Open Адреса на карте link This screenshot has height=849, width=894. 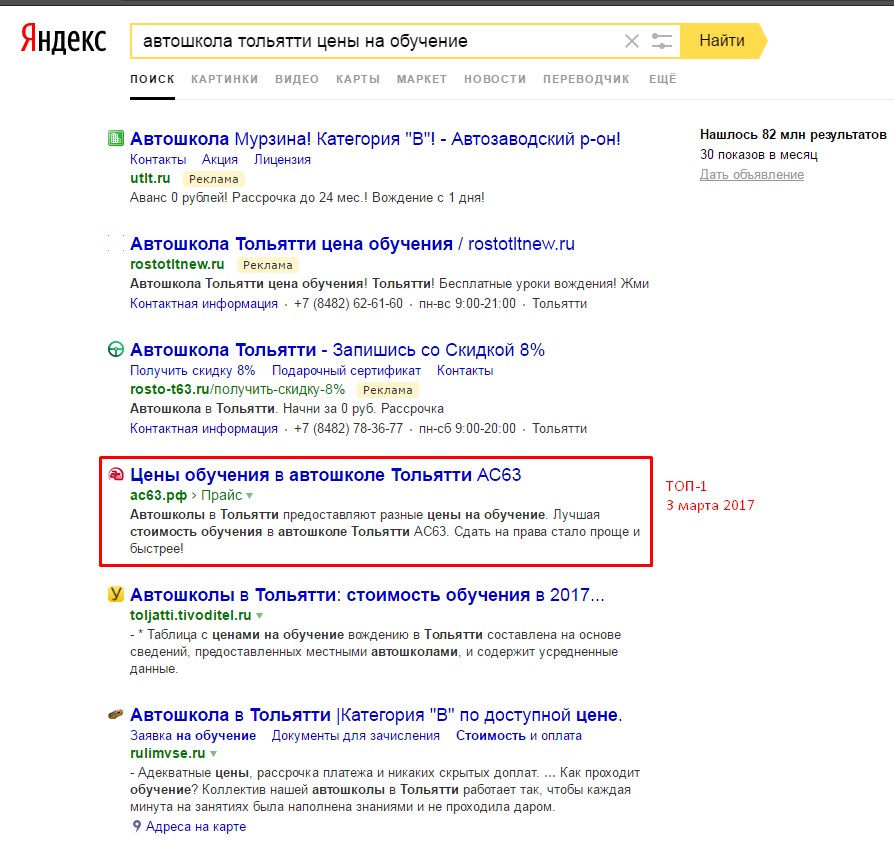click(x=196, y=827)
